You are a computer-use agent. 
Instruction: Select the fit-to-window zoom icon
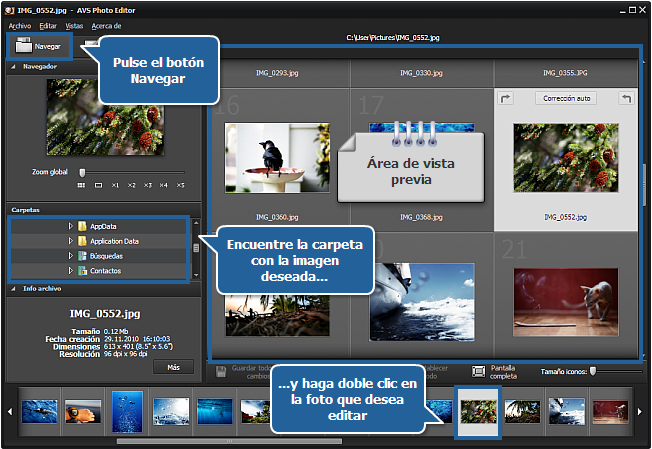coord(98,185)
